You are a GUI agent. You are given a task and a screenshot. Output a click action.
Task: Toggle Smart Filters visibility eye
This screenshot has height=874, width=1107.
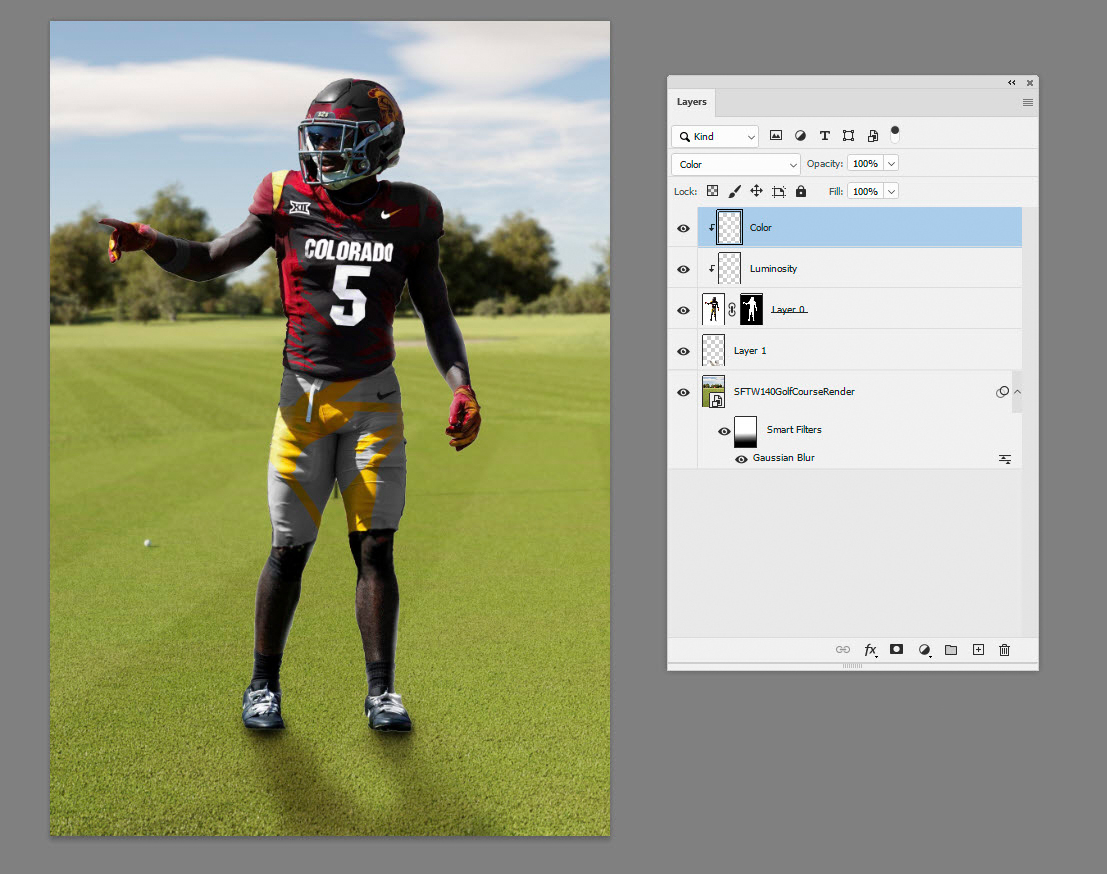tap(724, 431)
